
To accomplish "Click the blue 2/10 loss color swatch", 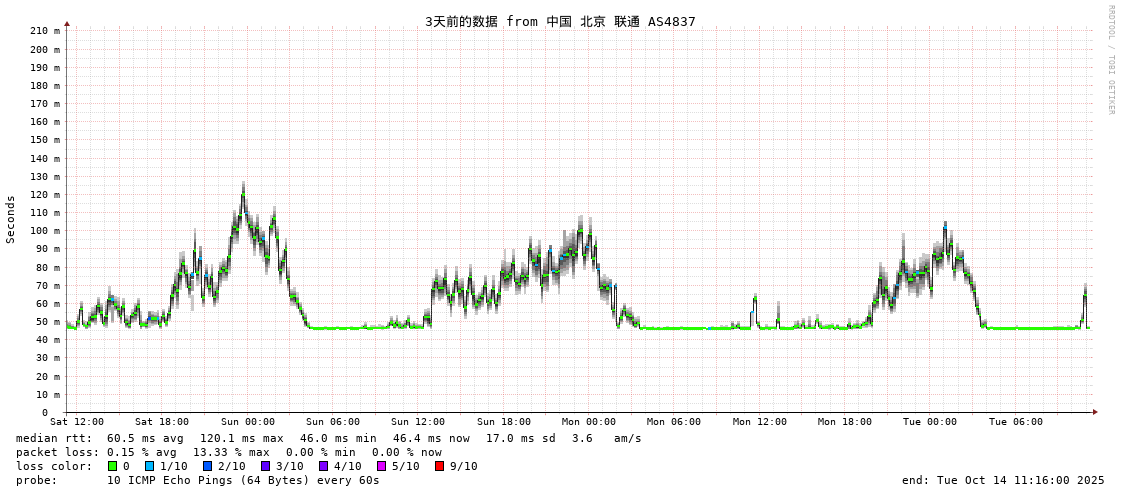I will pos(207,466).
